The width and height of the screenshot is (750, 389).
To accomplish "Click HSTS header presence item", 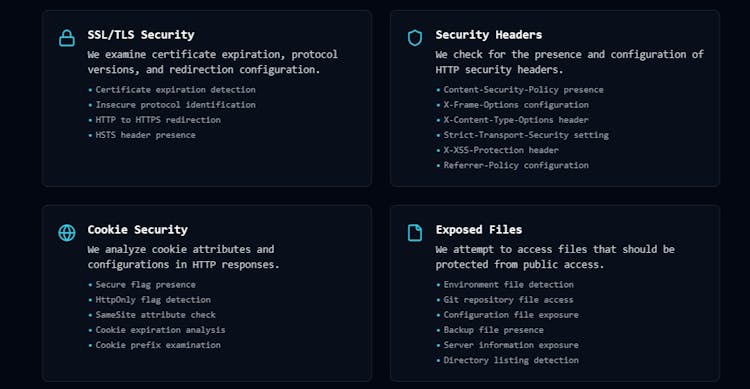I will click(145, 135).
